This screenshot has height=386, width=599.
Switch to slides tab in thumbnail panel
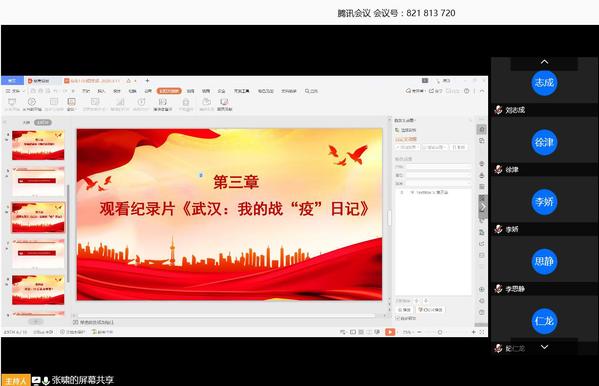click(x=42, y=122)
